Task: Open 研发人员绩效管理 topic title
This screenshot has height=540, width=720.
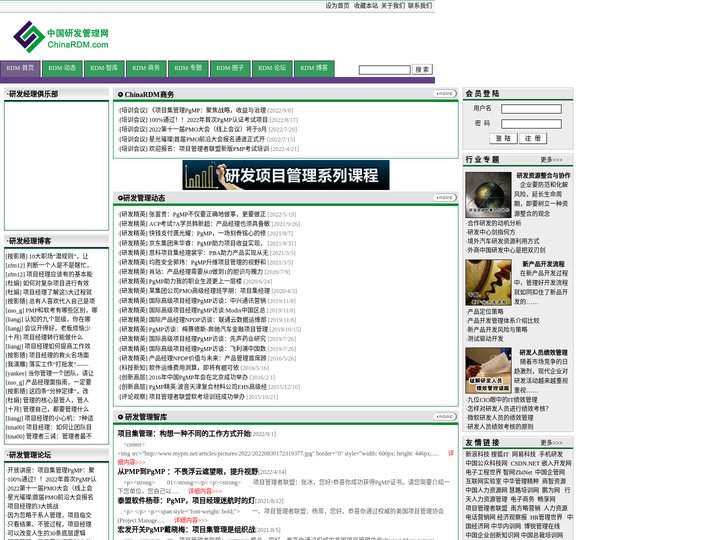Action: tap(543, 353)
